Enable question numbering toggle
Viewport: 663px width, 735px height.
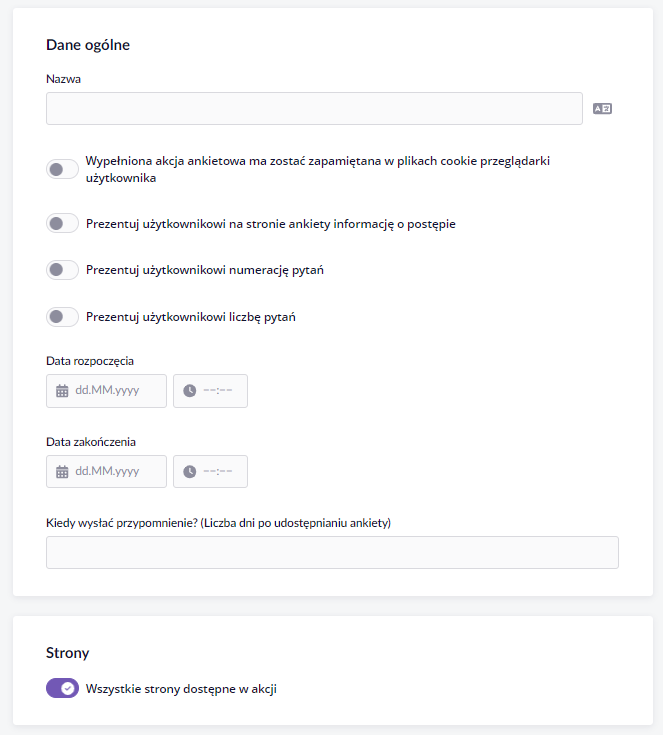pos(62,270)
